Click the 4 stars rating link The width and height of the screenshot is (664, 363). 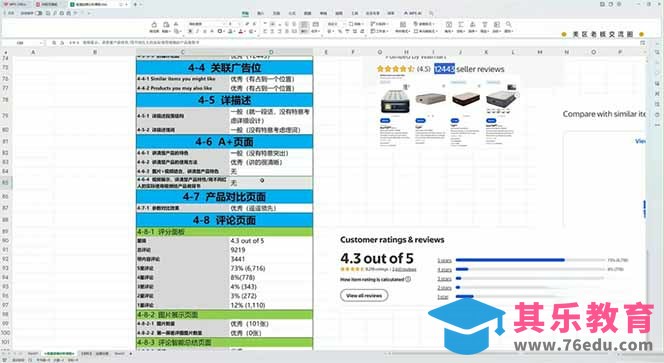coord(444,269)
